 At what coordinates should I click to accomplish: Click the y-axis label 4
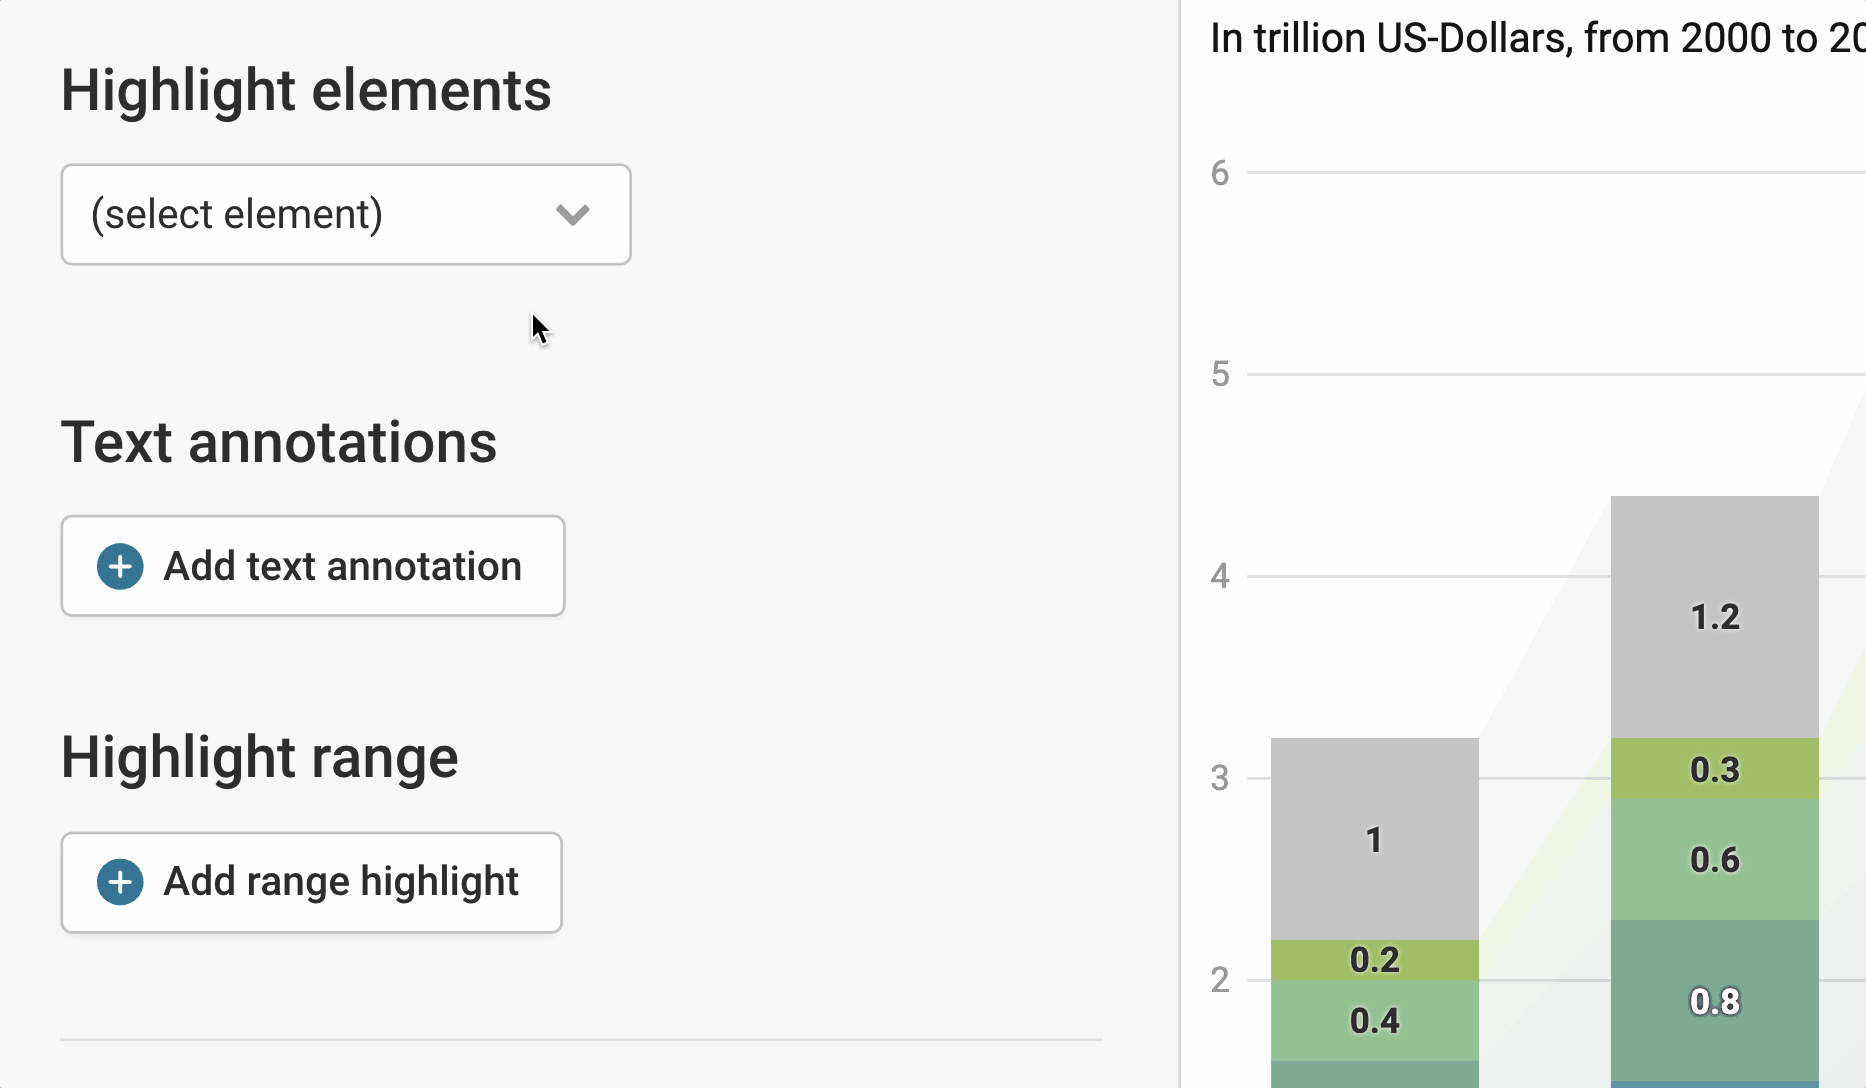pyautogui.click(x=1220, y=576)
